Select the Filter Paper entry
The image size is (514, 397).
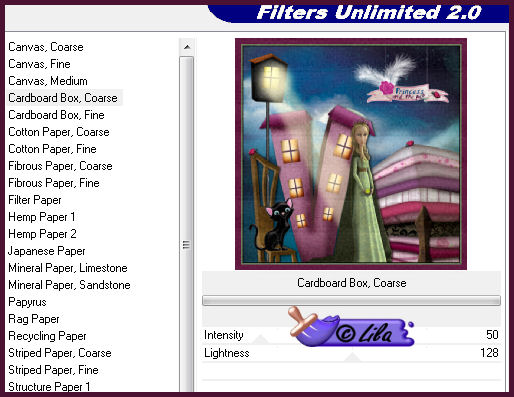pos(35,200)
